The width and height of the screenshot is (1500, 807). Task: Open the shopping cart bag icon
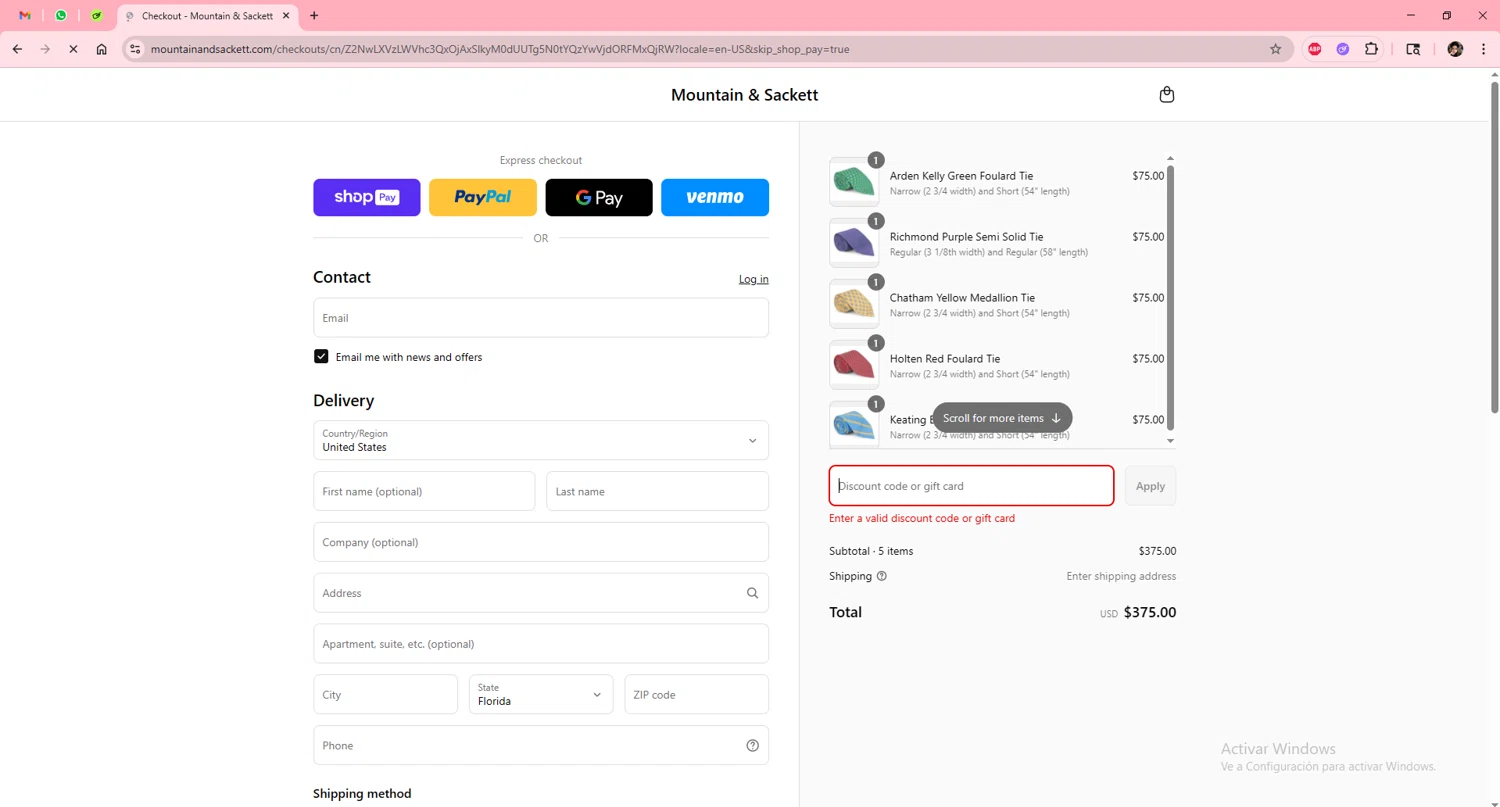click(x=1166, y=95)
